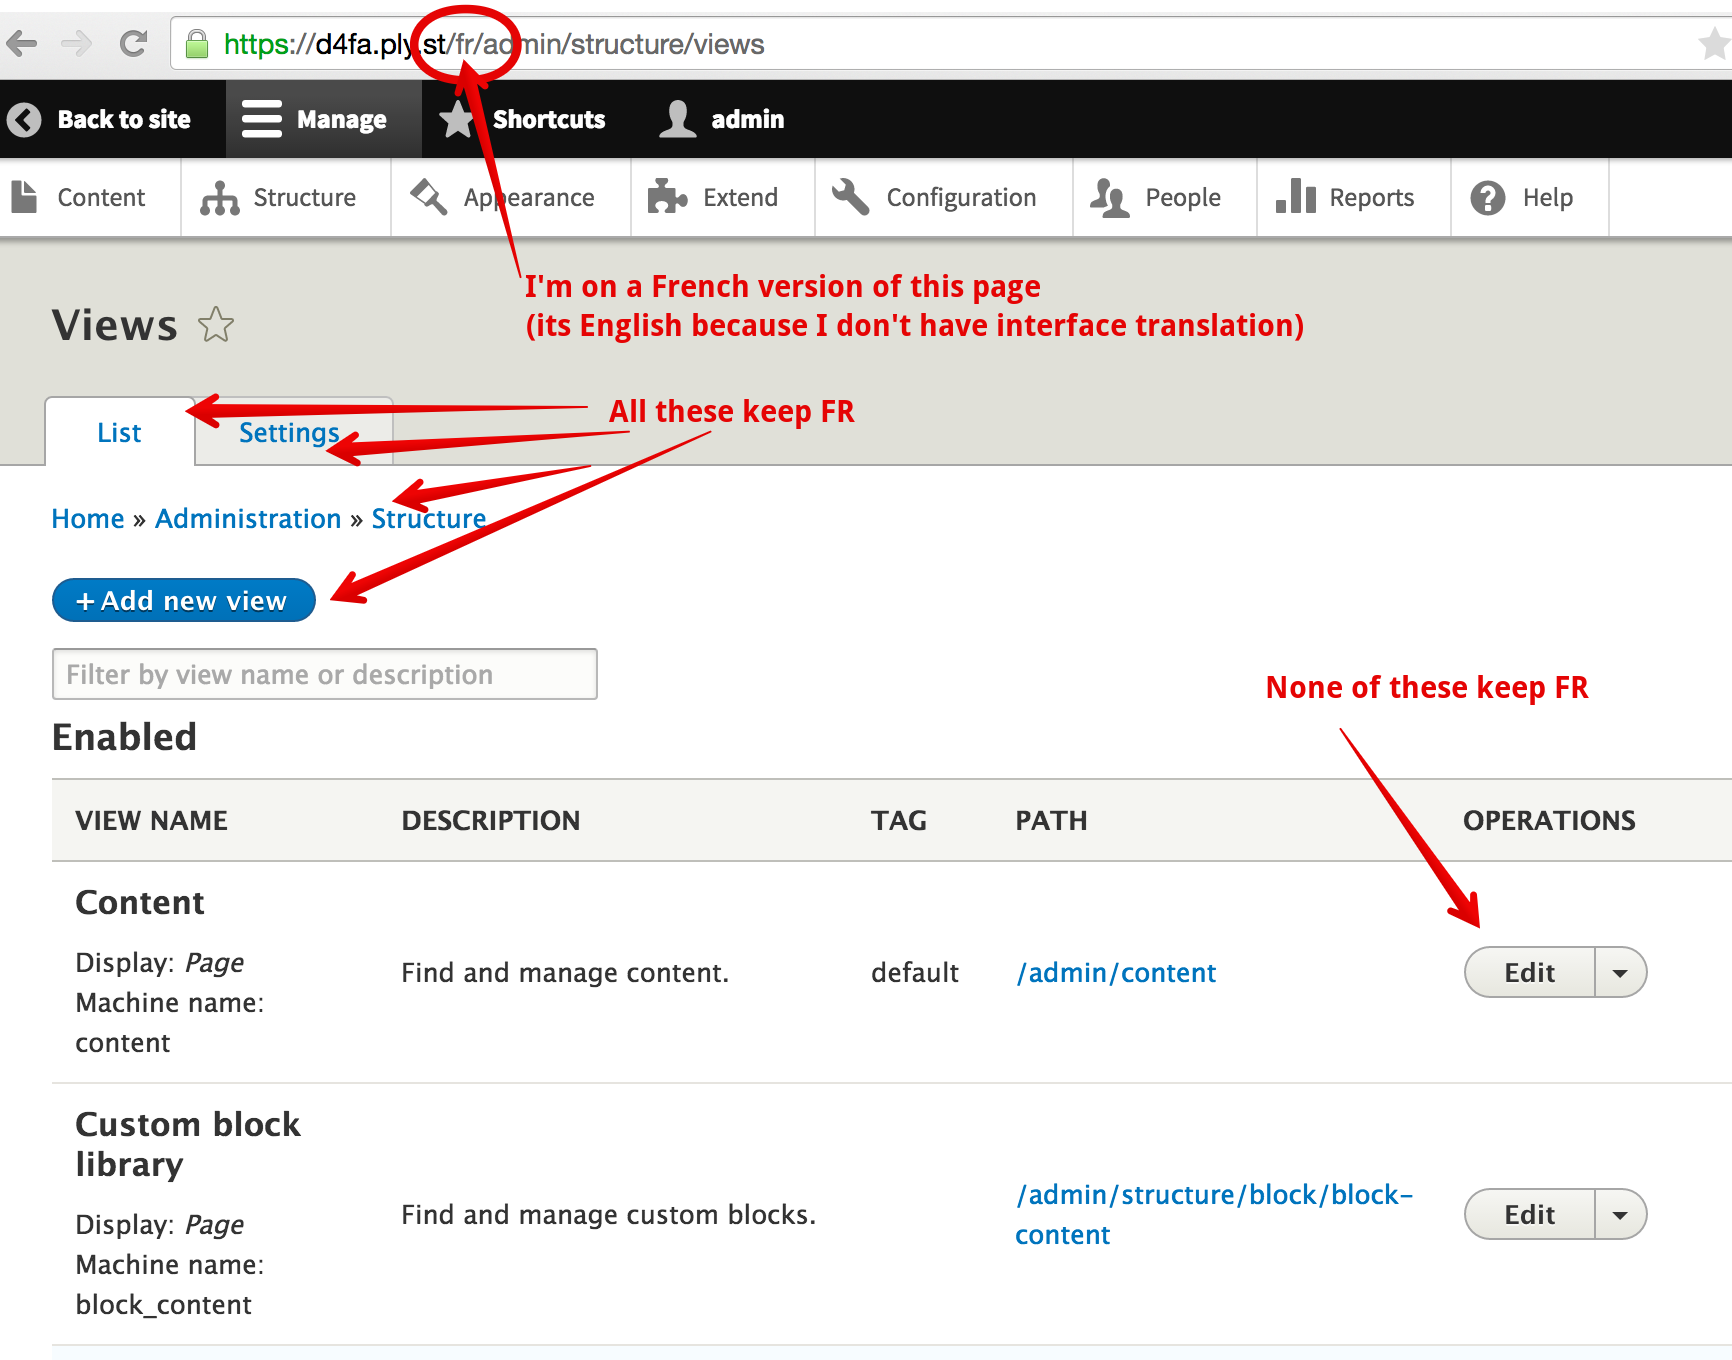Click the Back to site arrow icon
This screenshot has width=1732, height=1360.
[25, 120]
